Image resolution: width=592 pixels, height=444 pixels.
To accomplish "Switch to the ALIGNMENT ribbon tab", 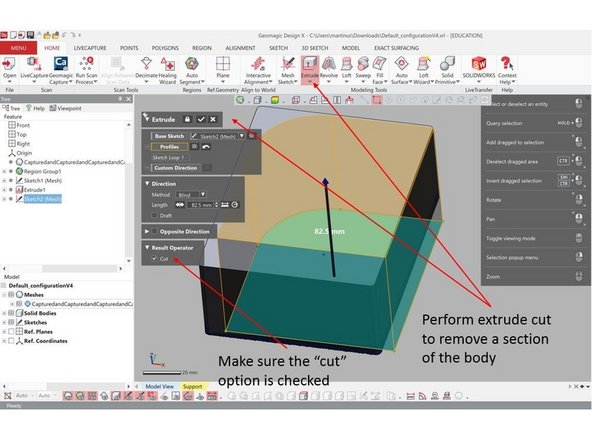I will (x=240, y=48).
